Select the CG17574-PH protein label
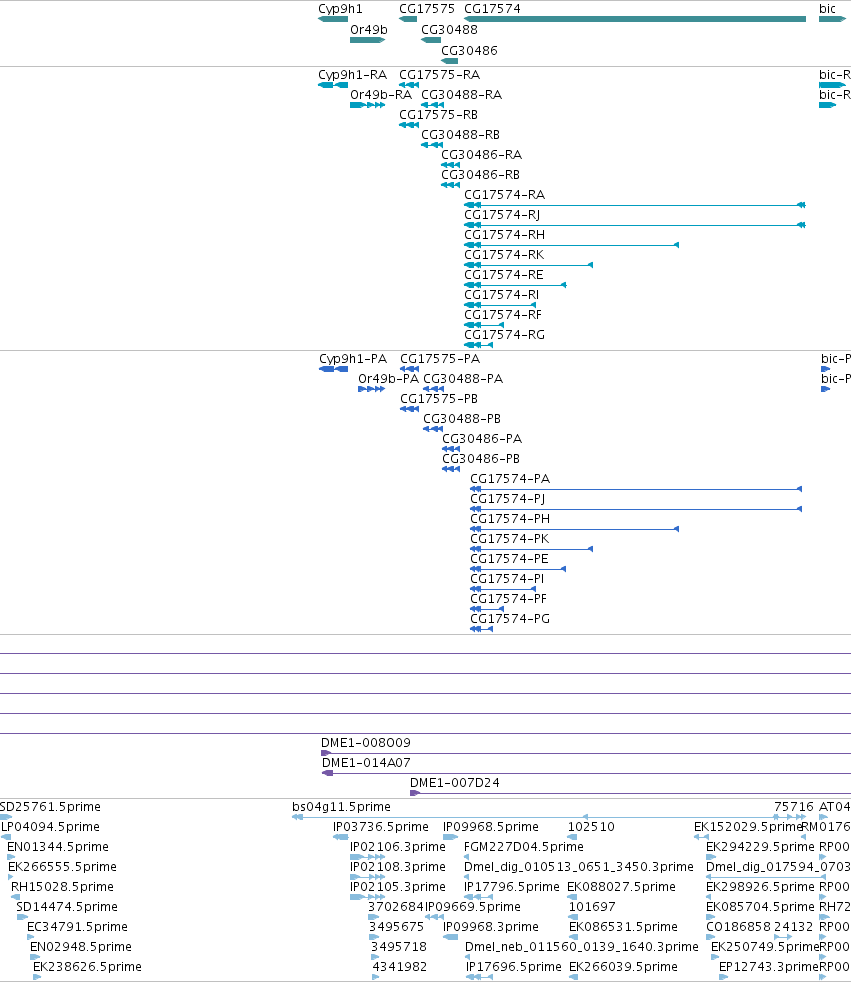This screenshot has height=982, width=851. pos(510,519)
